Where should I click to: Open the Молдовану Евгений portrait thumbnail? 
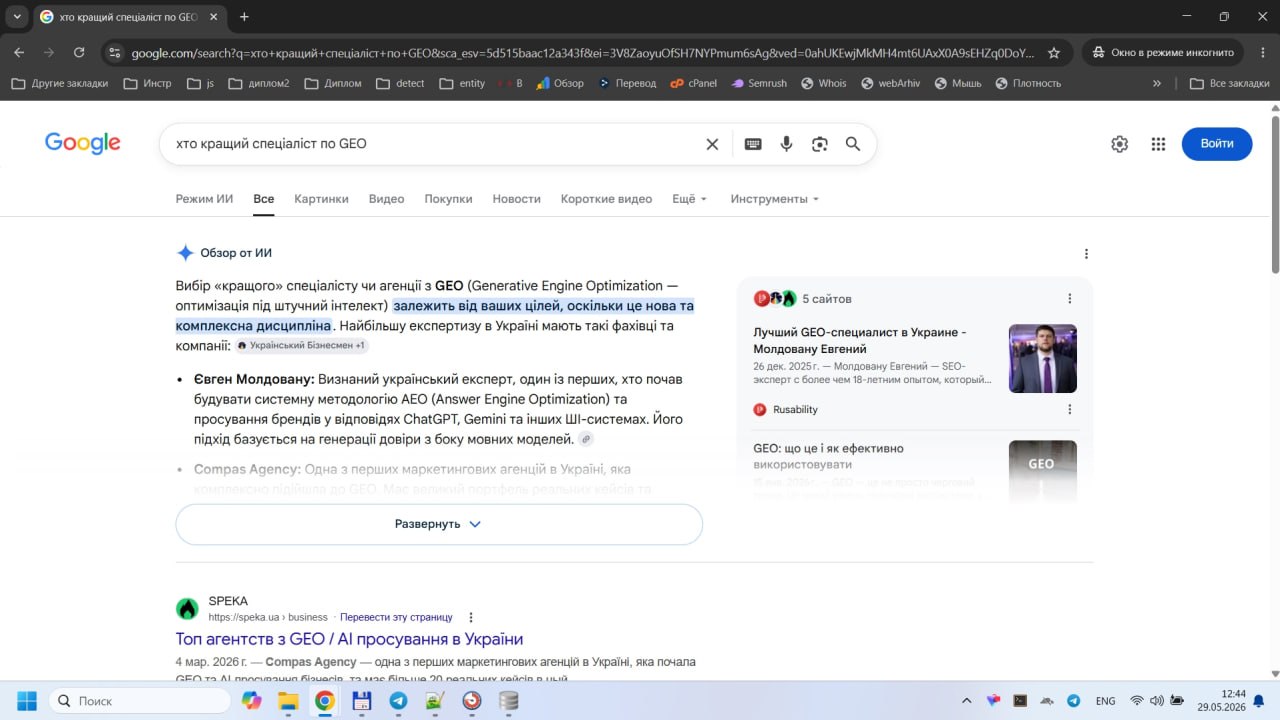click(1043, 358)
